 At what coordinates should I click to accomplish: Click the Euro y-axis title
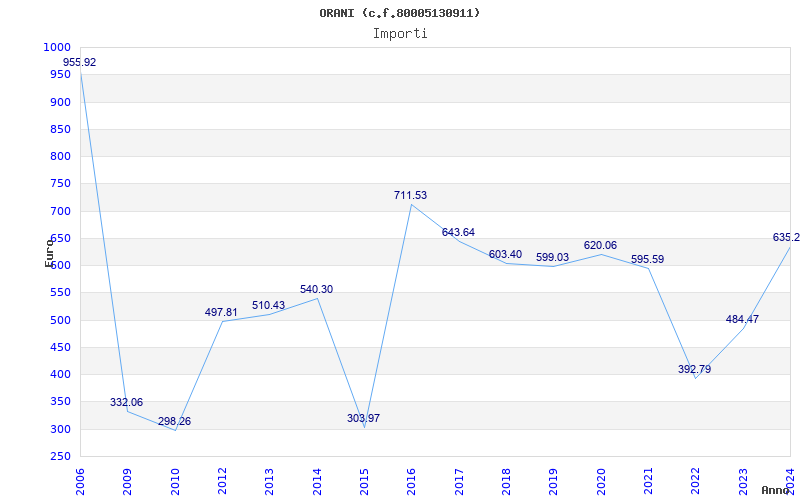click(49, 252)
